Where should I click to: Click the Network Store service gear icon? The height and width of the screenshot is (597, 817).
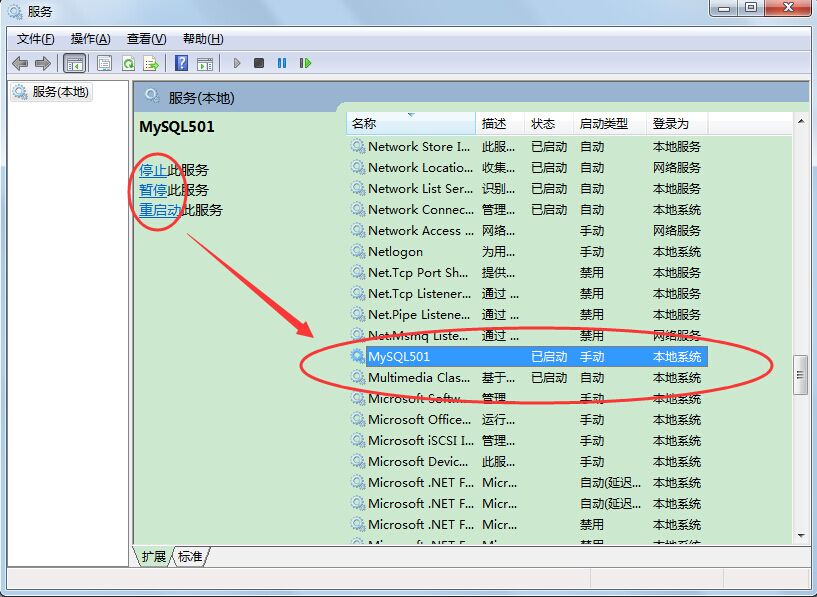click(357, 147)
